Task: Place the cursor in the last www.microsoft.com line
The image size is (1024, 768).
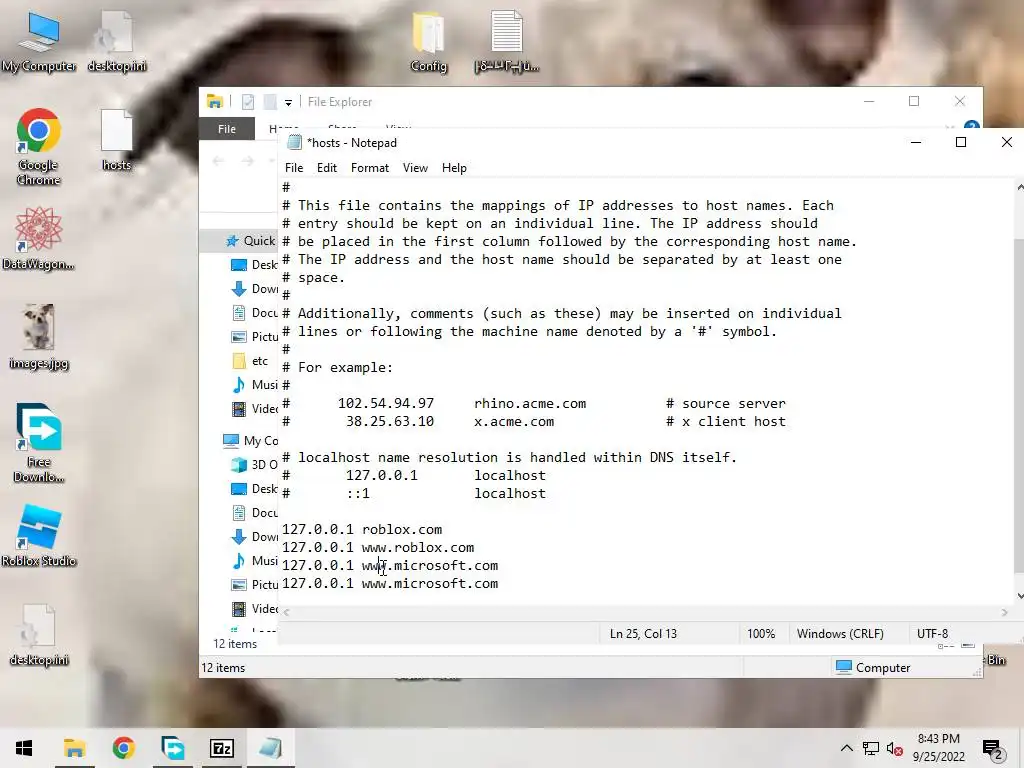Action: 390,584
